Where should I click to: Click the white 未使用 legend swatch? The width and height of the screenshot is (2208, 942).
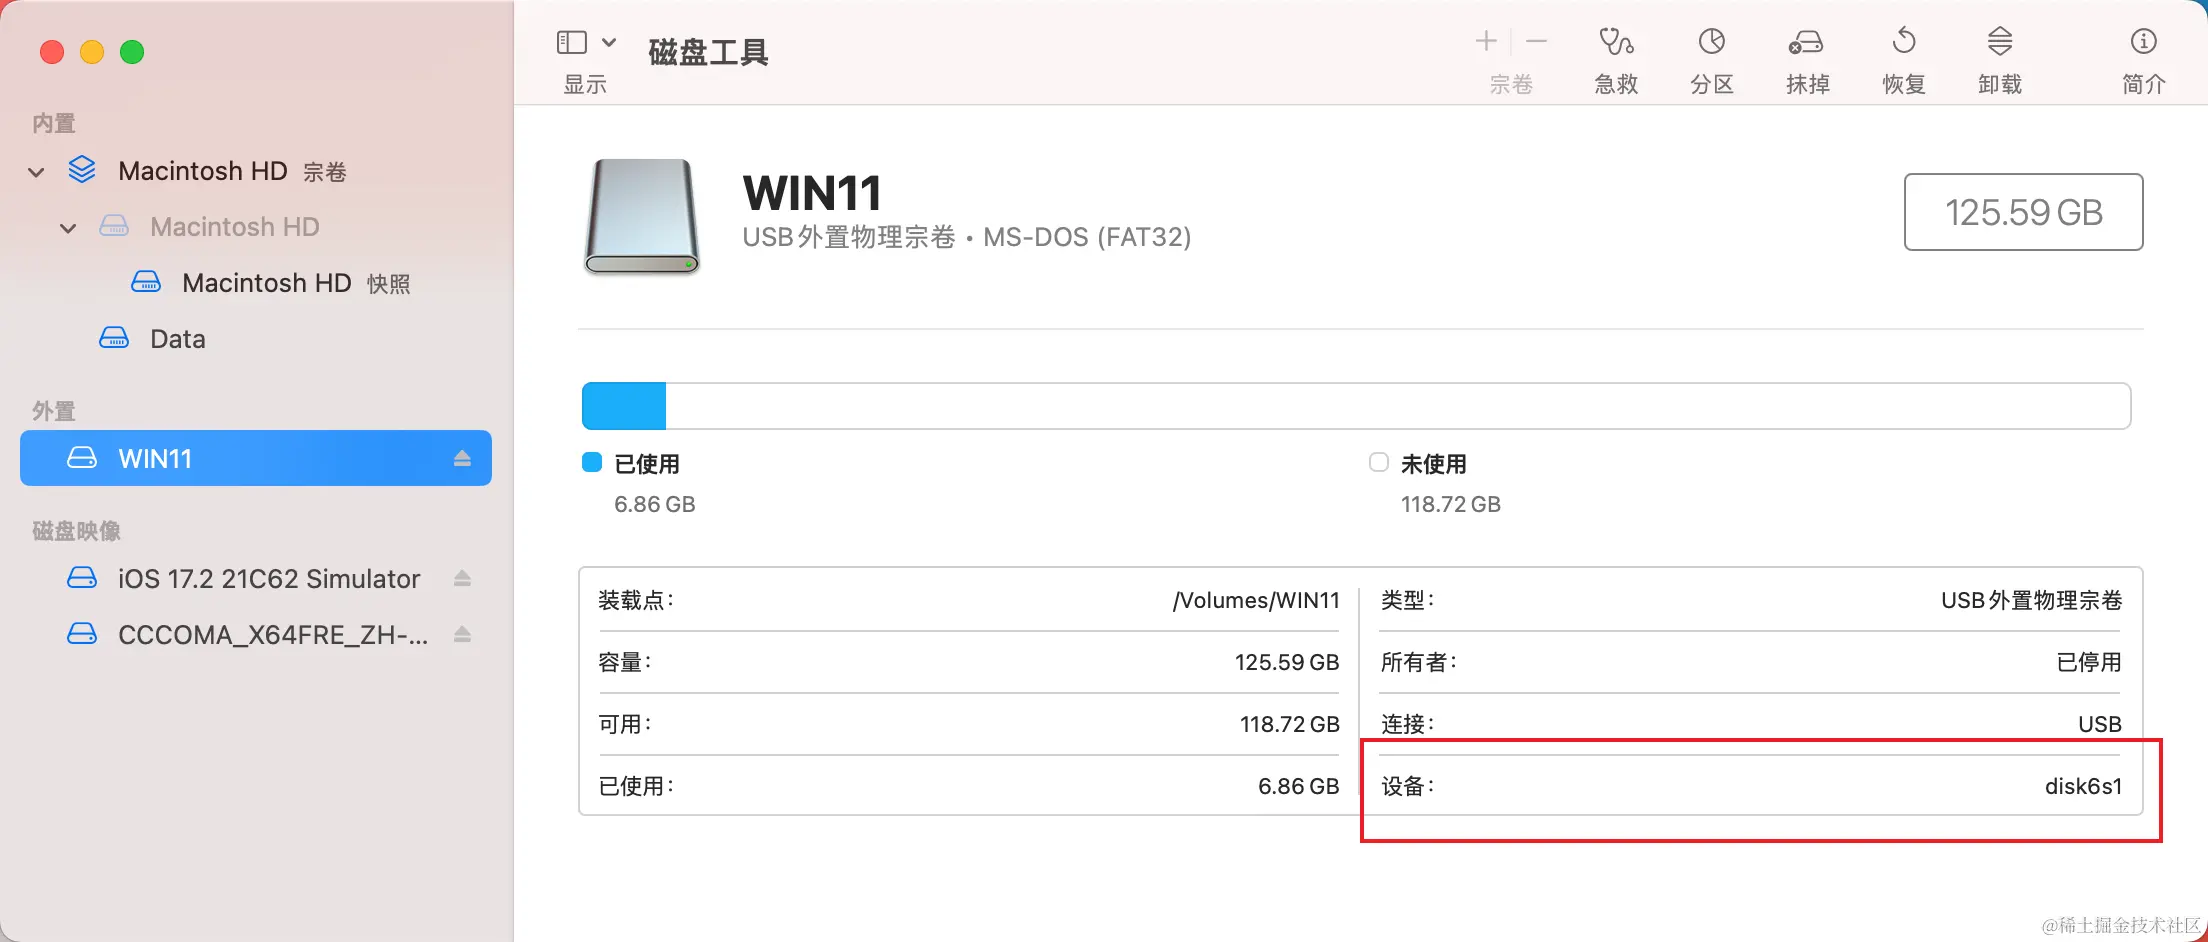1379,462
